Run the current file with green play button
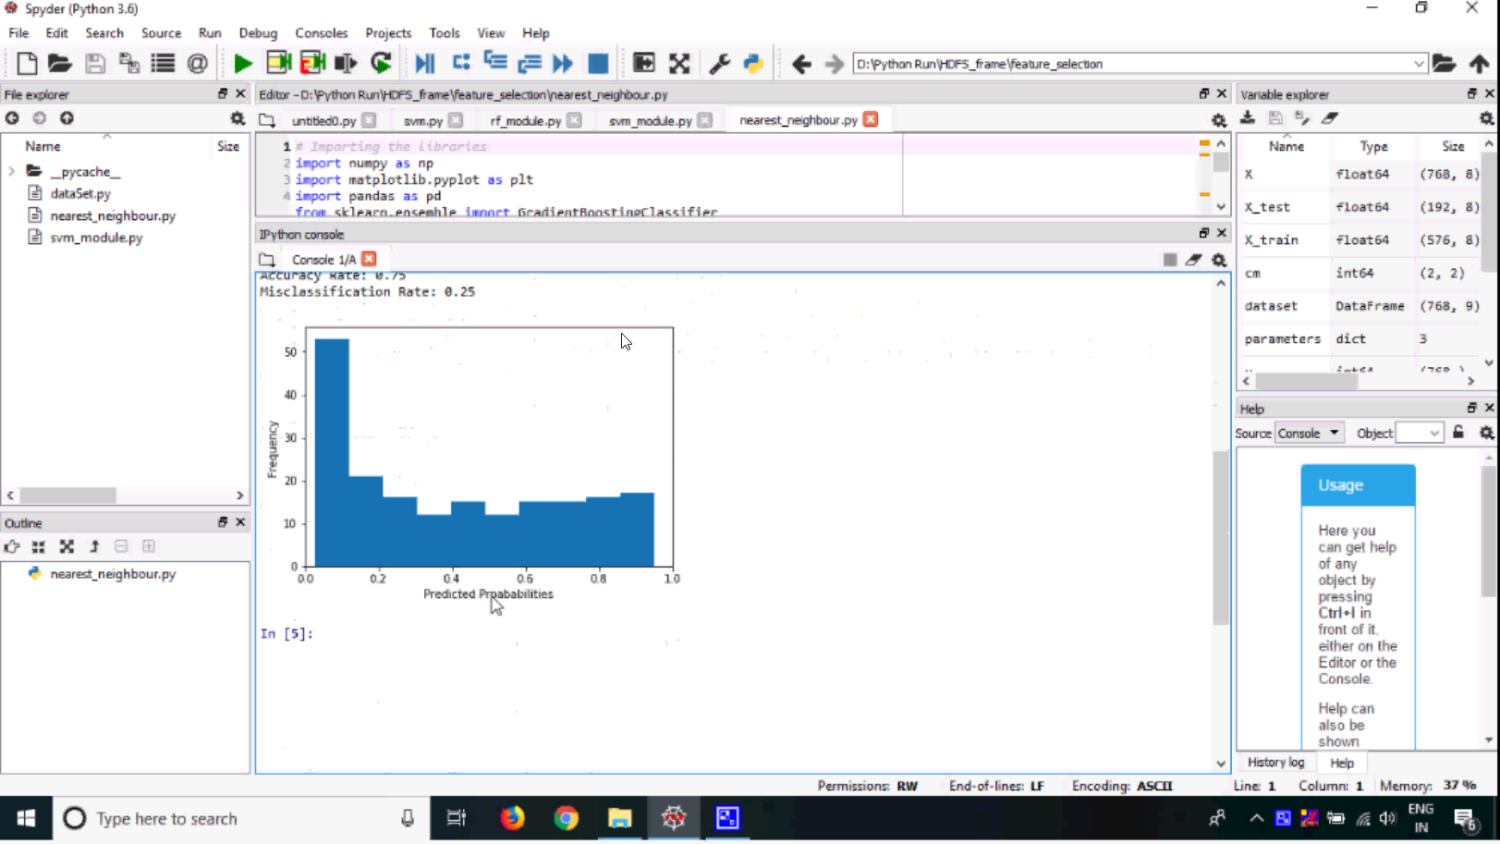This screenshot has height=844, width=1500. coord(242,64)
